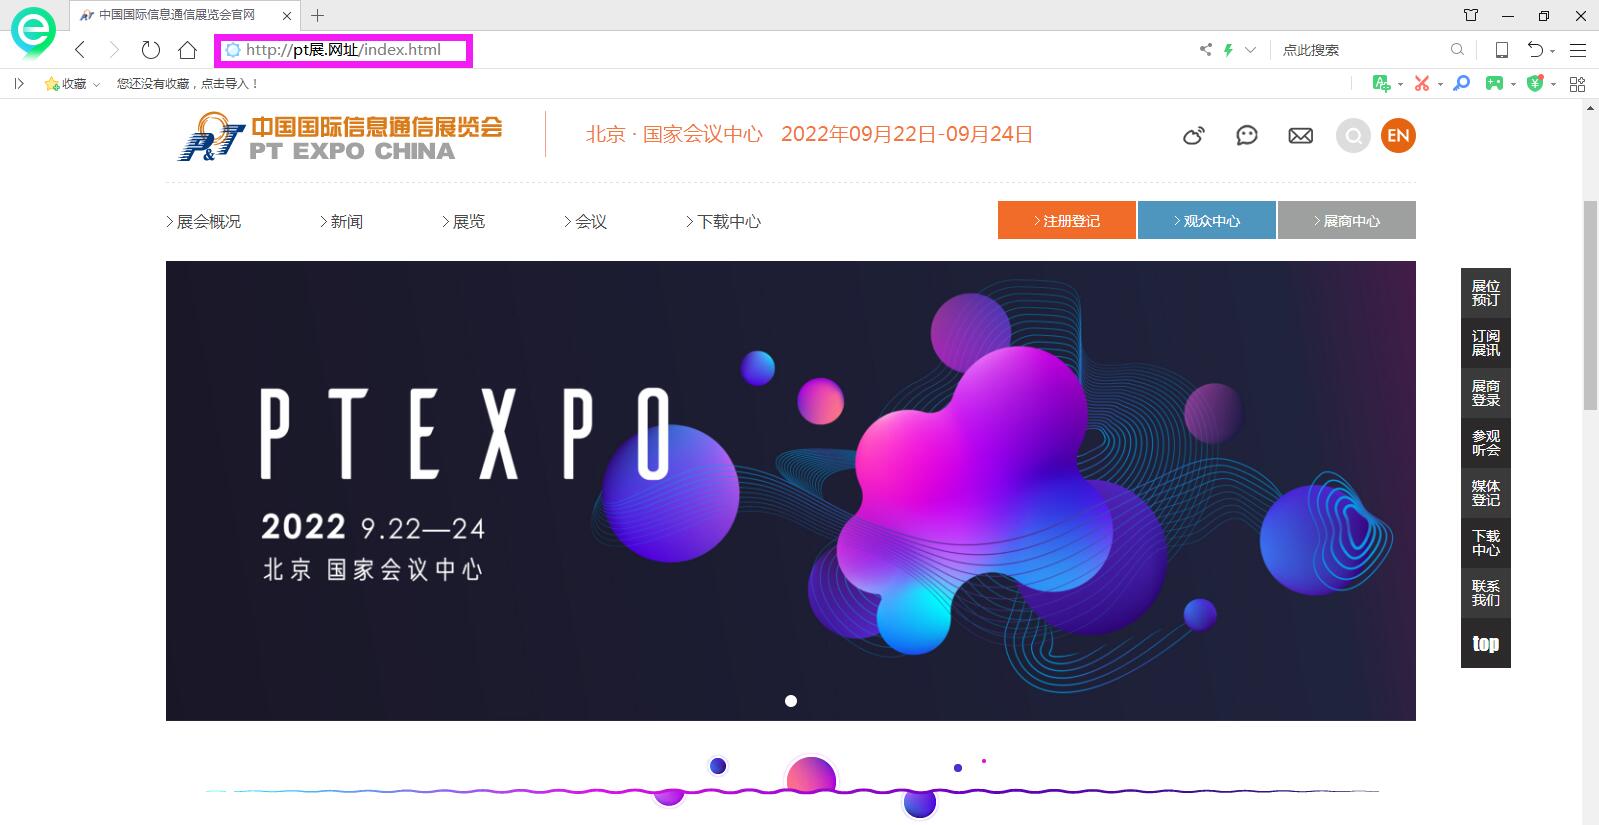This screenshot has height=825, width=1599.
Task: Open the skin (shirt) icon in title bar
Action: point(1471,15)
